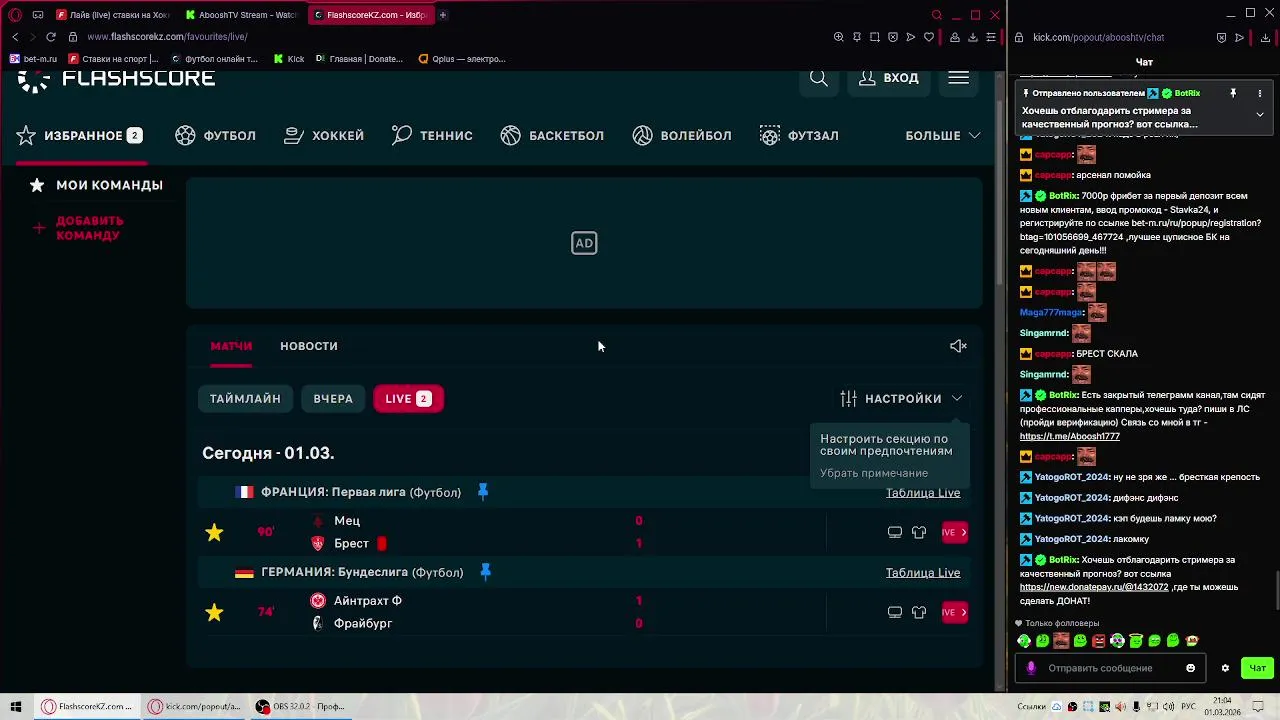
Task: Expand the НАСТРОЙКИ settings dropdown
Action: pyautogui.click(x=901, y=399)
